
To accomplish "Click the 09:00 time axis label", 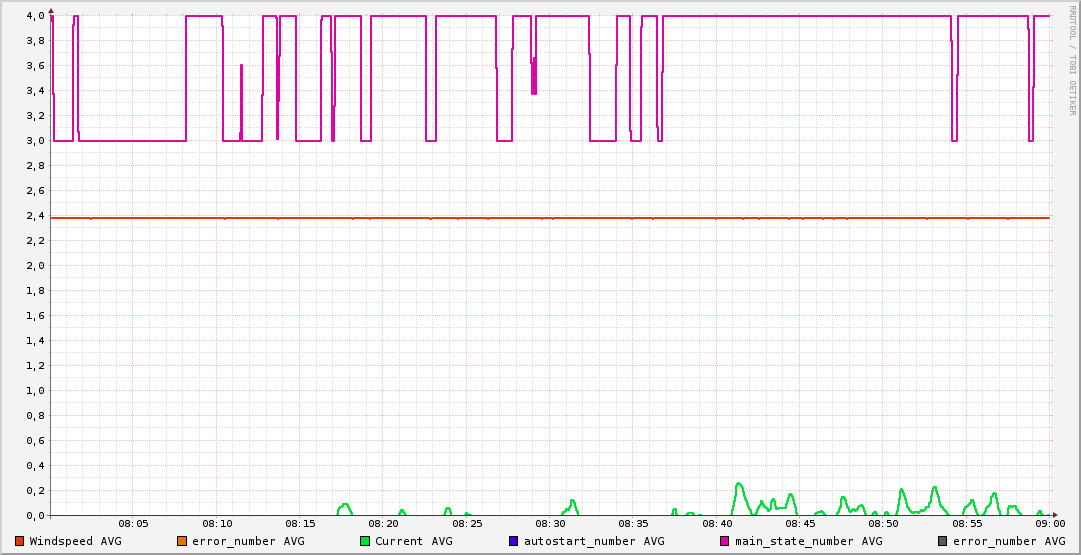I will point(1050,524).
